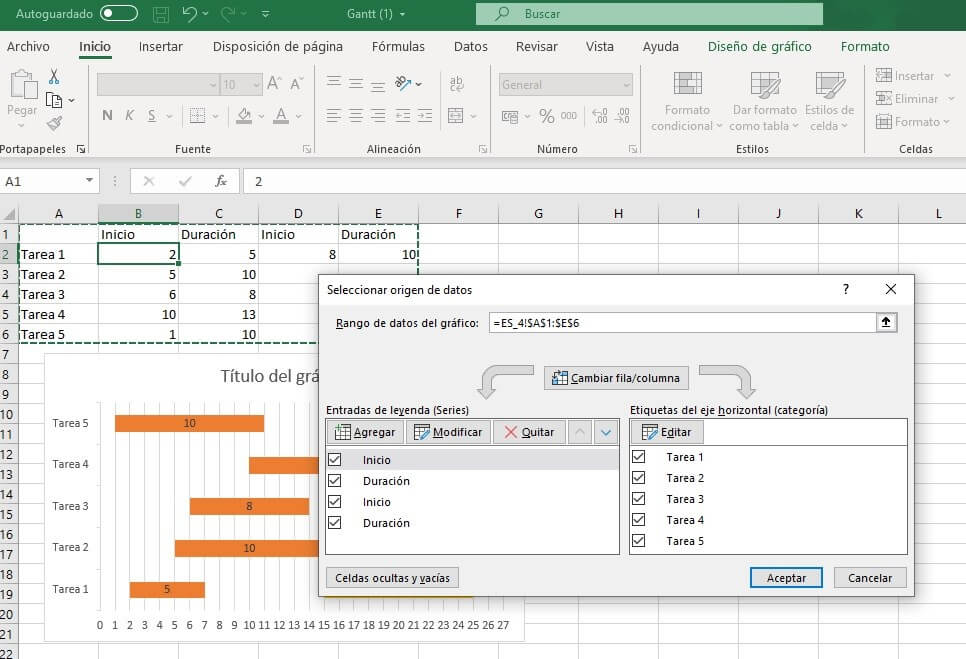Click the collapse range selector arrow icon

pyautogui.click(x=886, y=322)
